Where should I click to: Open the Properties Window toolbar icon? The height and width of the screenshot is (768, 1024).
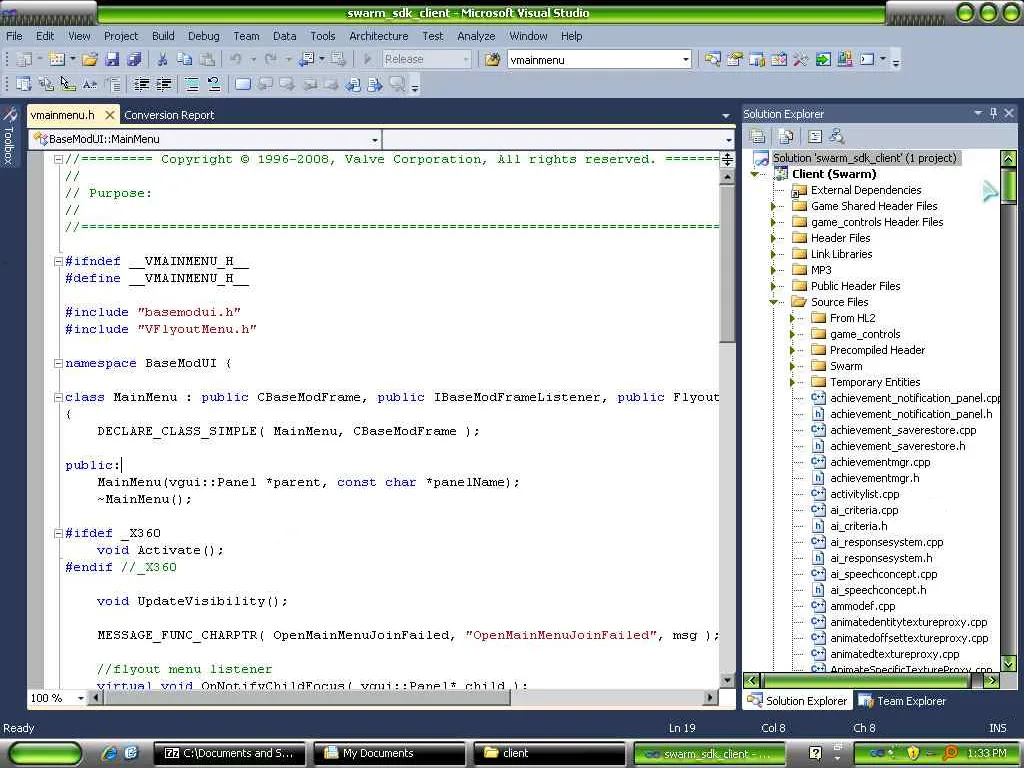(x=735, y=59)
